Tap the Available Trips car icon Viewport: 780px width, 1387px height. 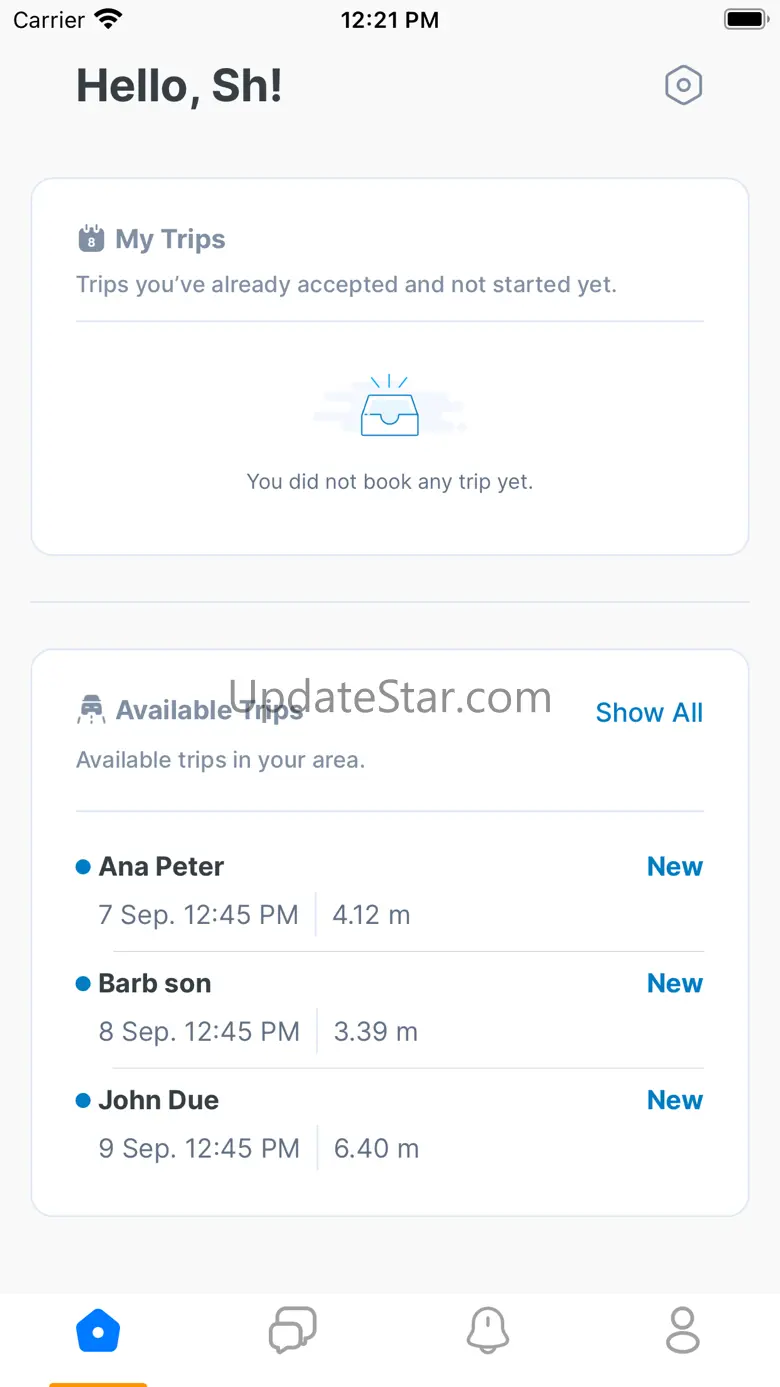coord(91,710)
